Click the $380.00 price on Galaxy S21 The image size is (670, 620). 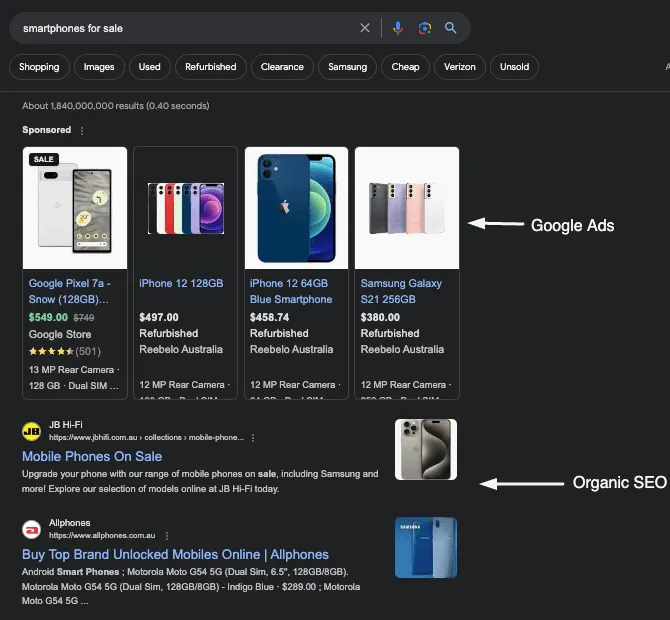pyautogui.click(x=380, y=317)
